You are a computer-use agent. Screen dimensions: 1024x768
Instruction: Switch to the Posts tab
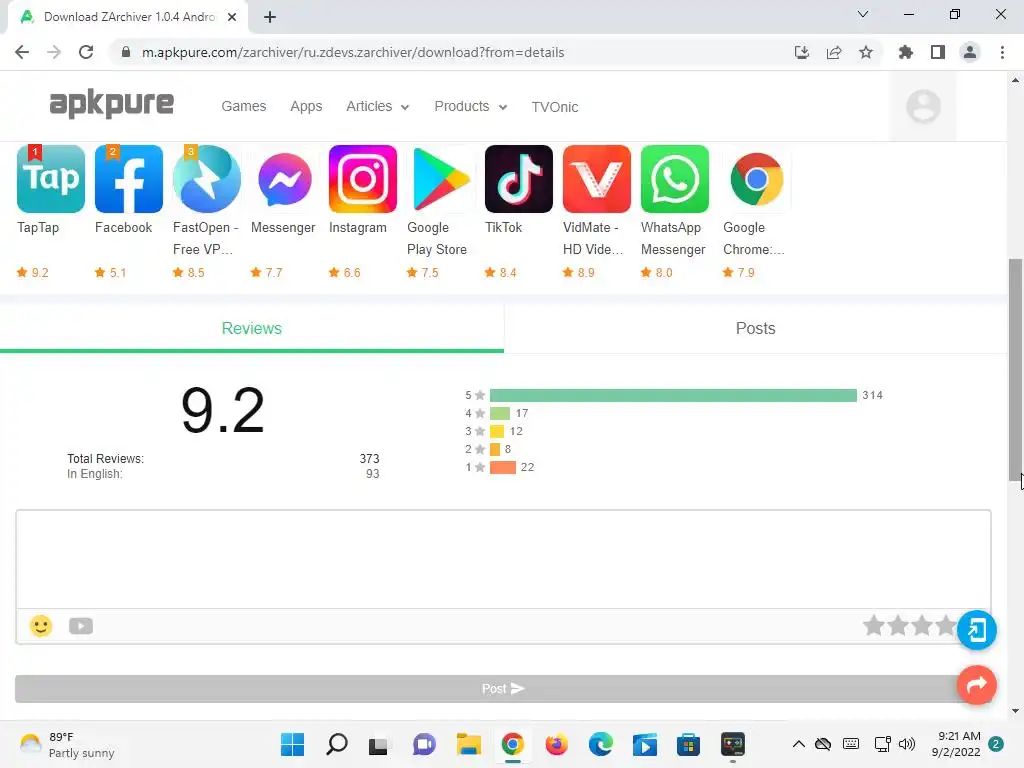pyautogui.click(x=756, y=328)
